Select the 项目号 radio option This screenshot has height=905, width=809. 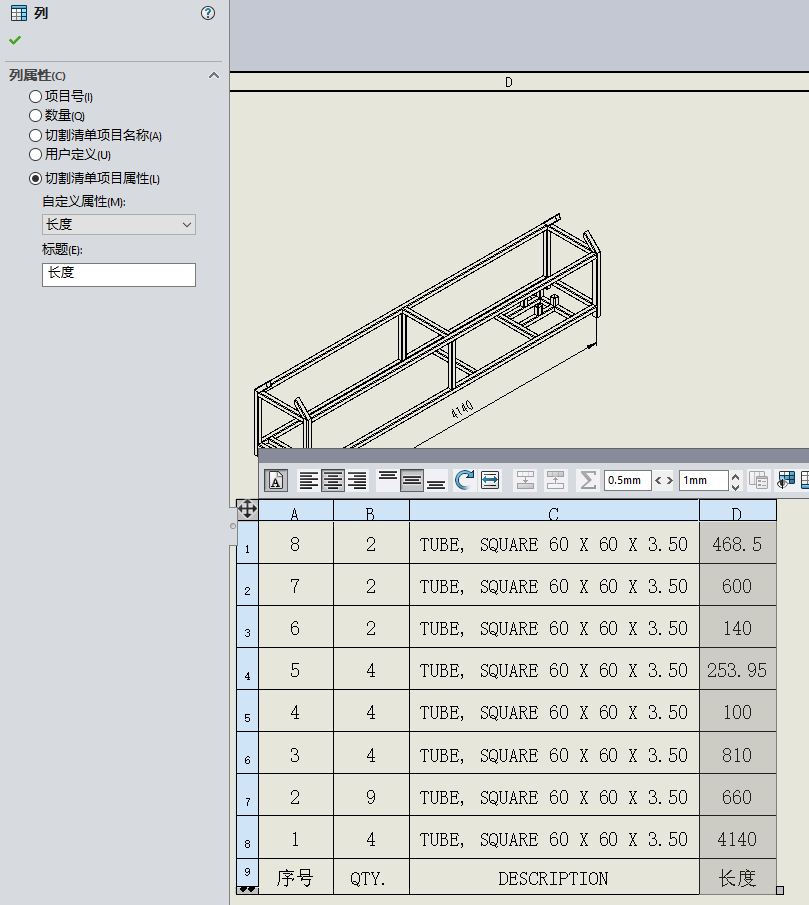(x=35, y=96)
